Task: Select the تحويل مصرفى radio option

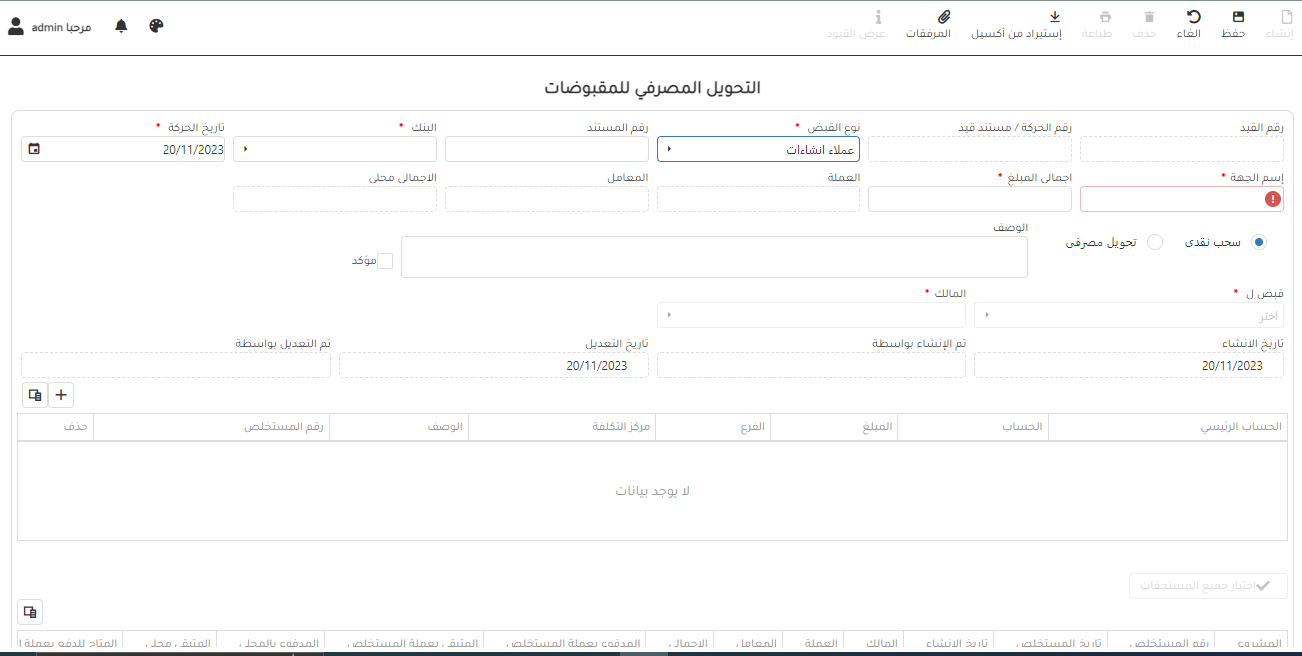Action: (1155, 242)
